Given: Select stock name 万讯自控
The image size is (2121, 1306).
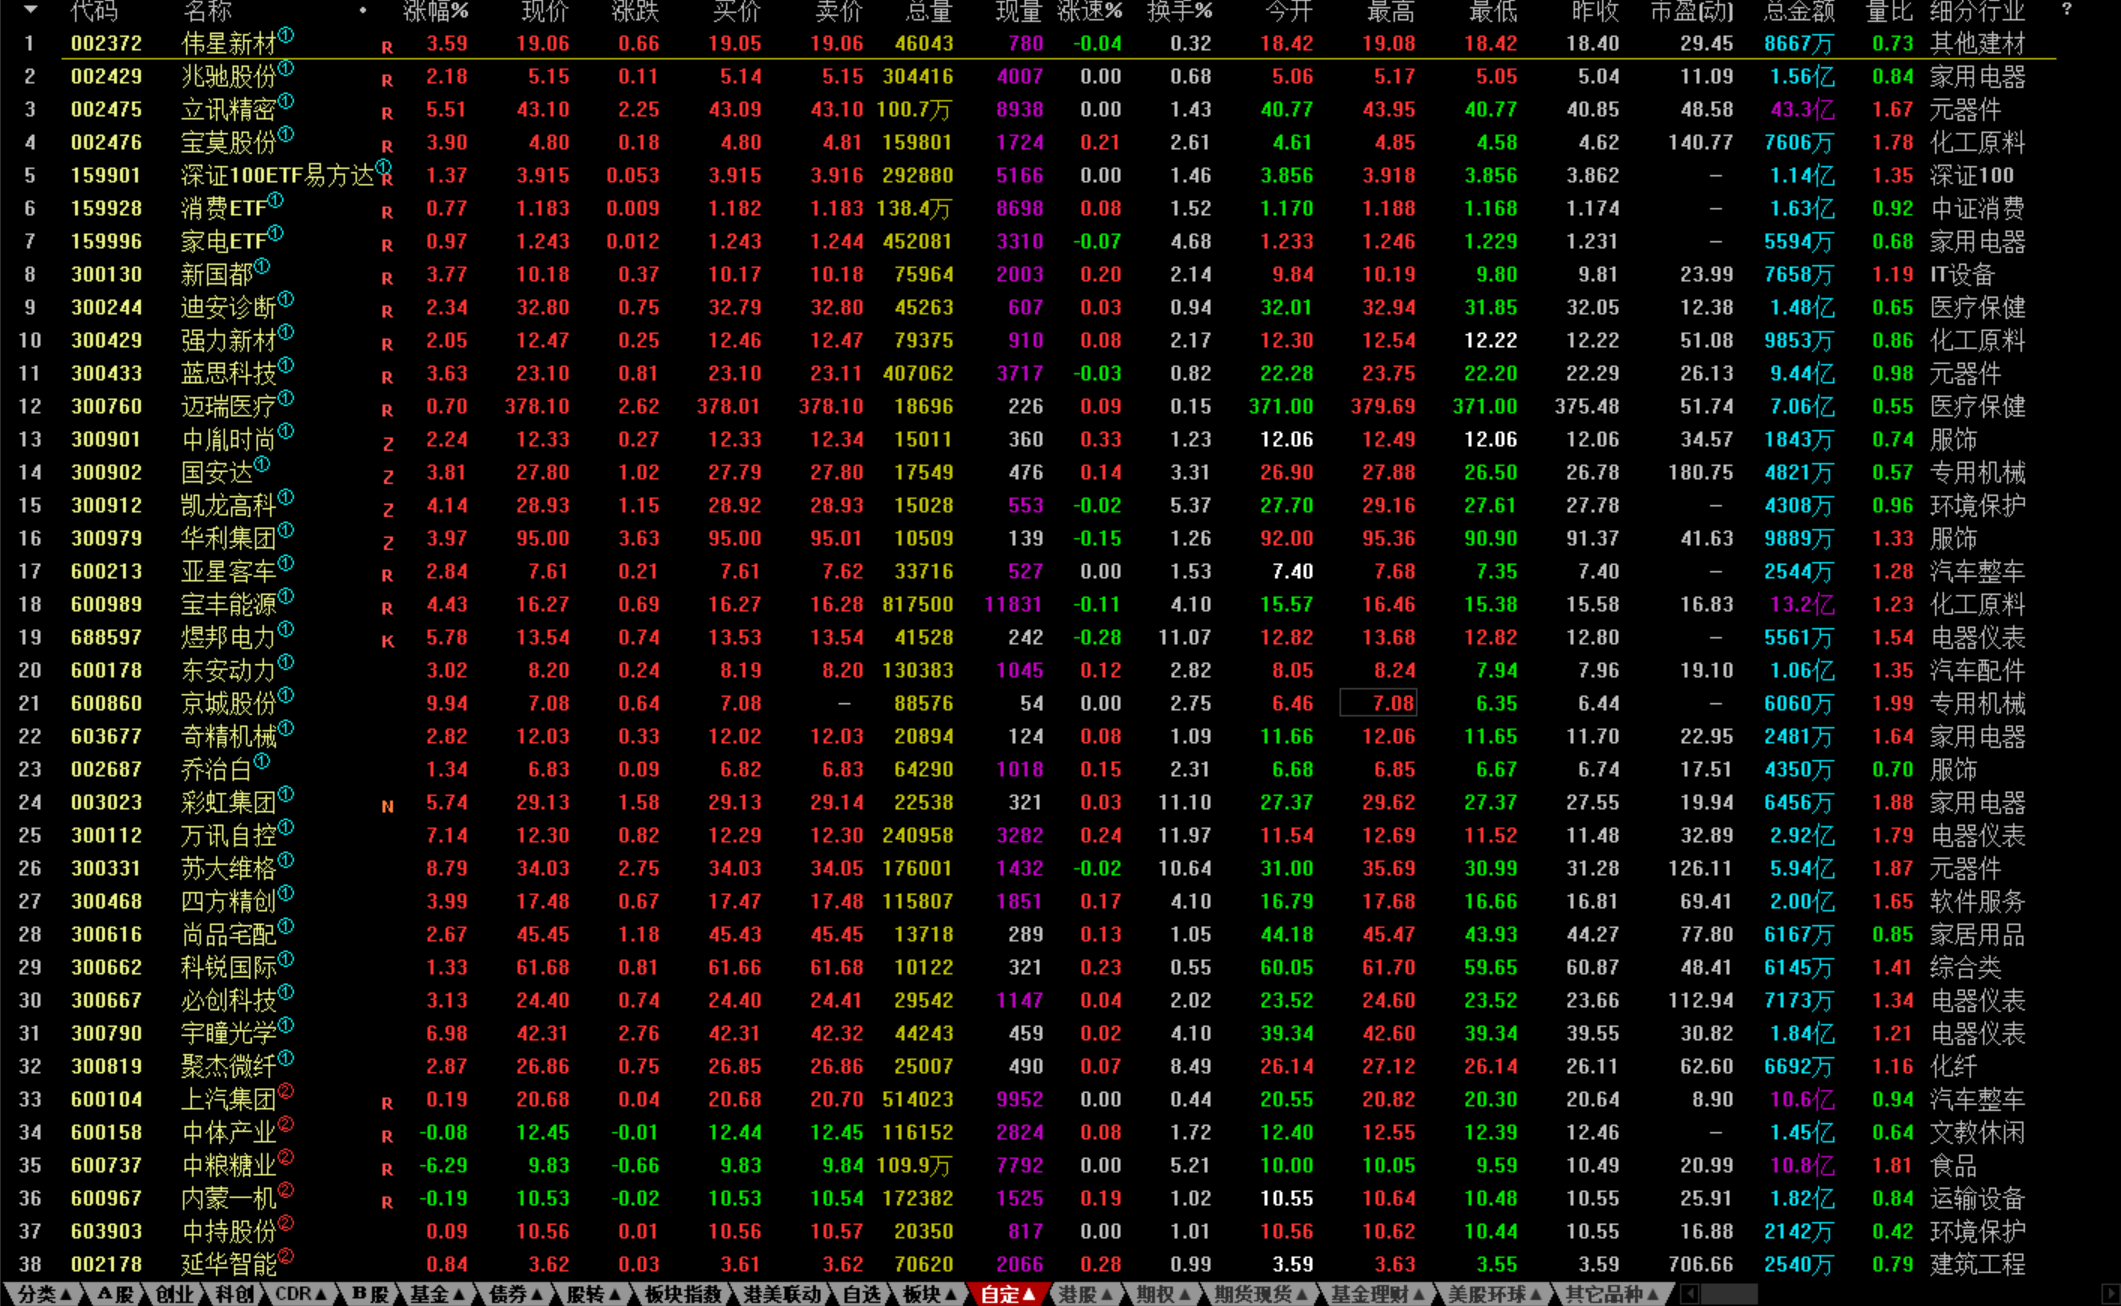Looking at the screenshot, I should click(x=228, y=836).
